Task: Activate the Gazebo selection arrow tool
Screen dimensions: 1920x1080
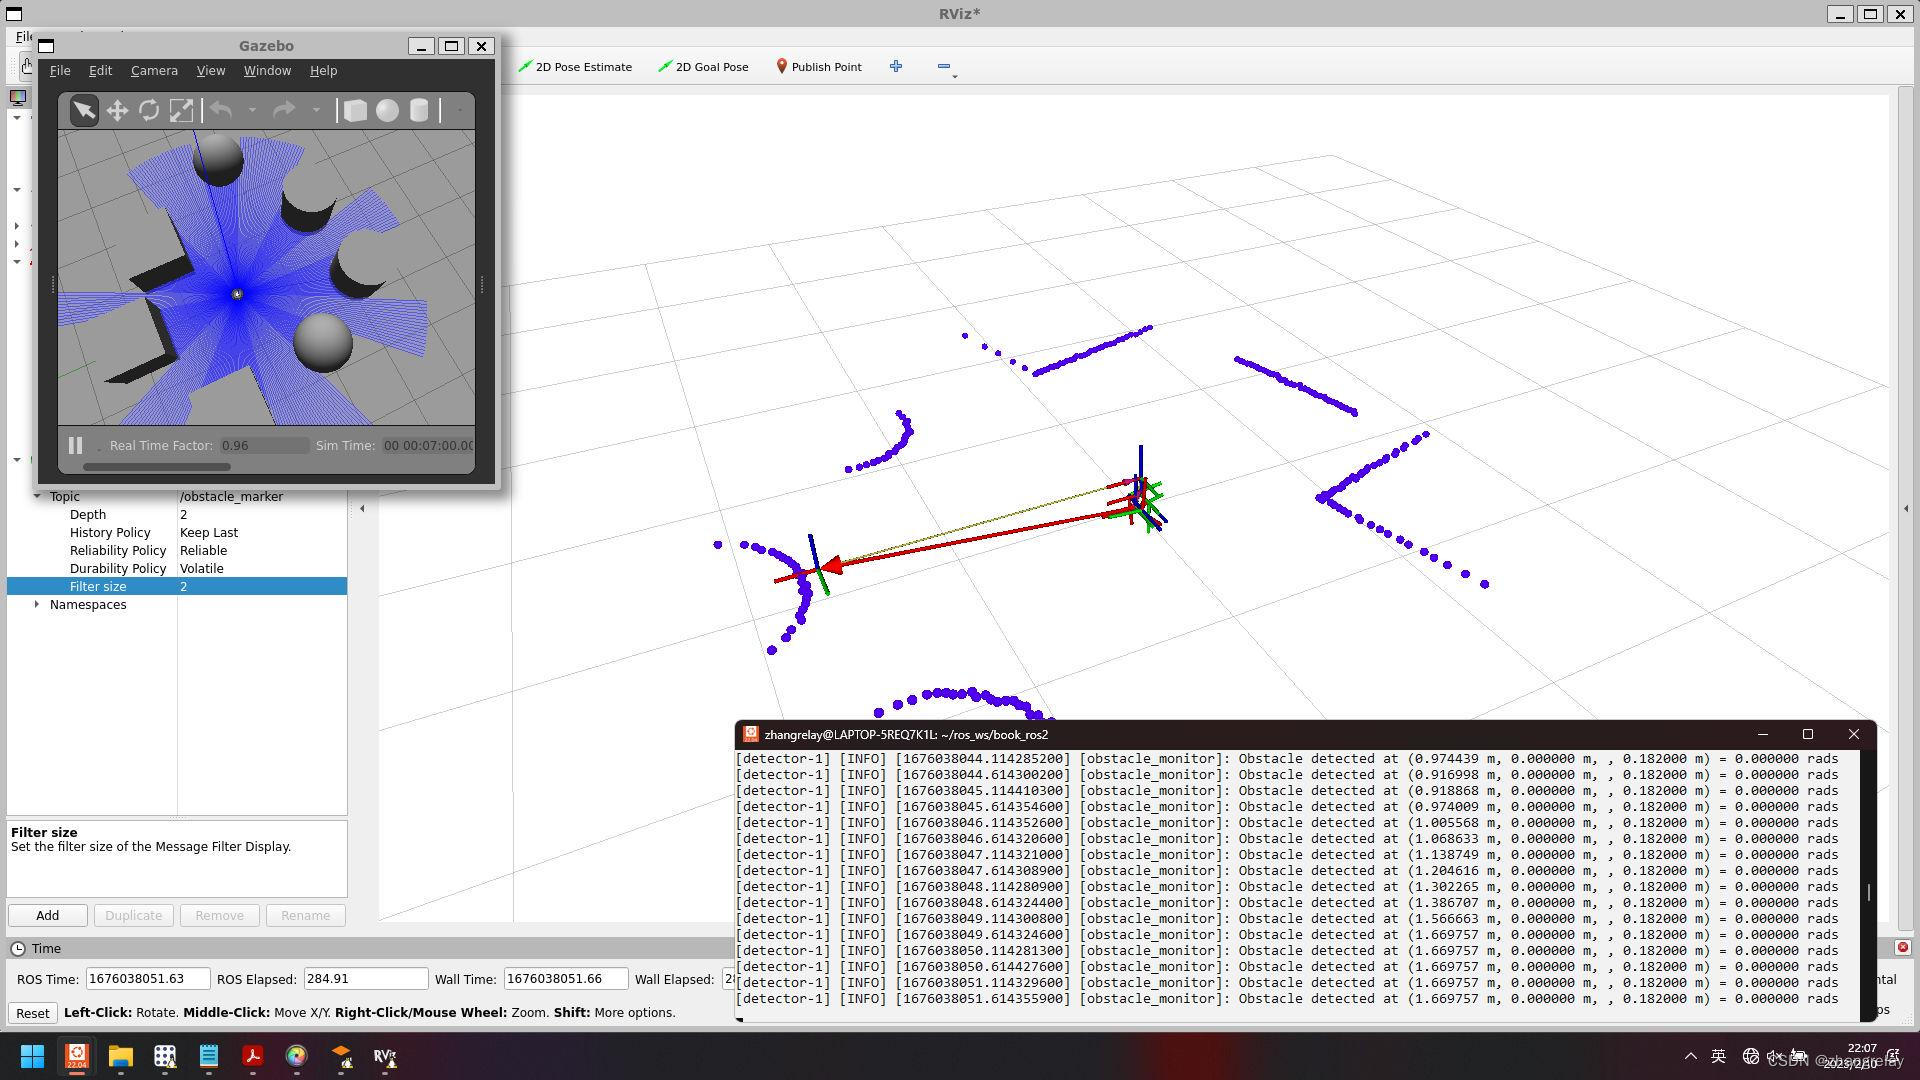Action: point(85,110)
